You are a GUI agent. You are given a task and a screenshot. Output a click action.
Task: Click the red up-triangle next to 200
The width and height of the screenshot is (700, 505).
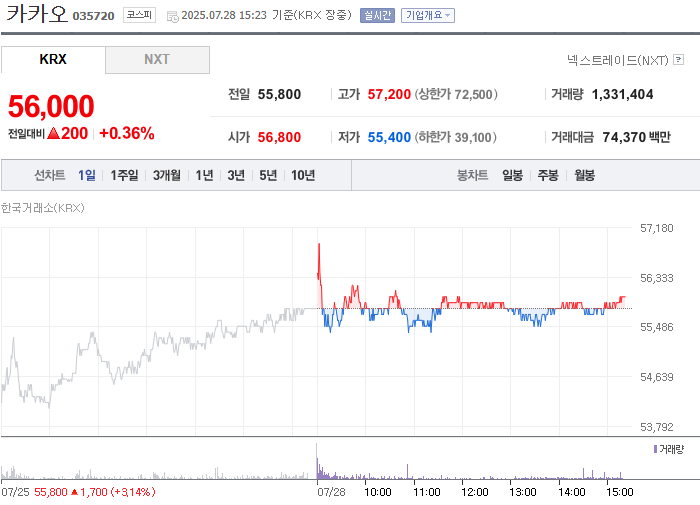[53, 133]
